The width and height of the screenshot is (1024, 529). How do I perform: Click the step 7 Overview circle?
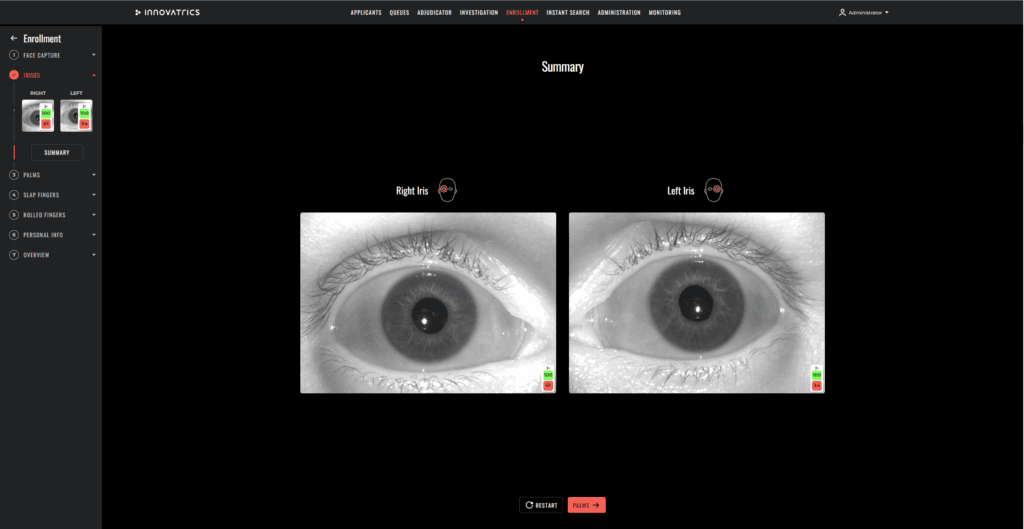[14, 255]
